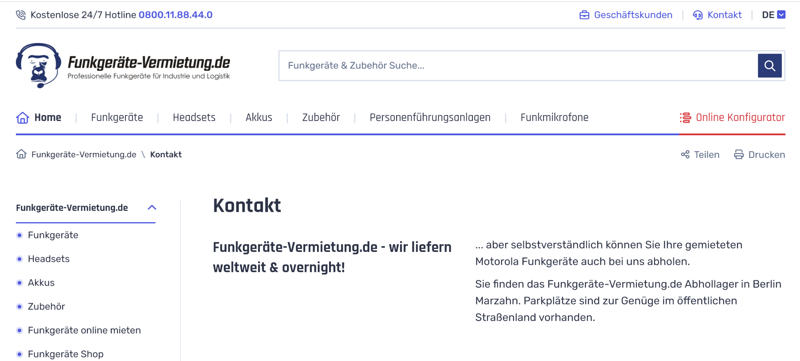Viewport: 800px width, 361px height.
Task: Click the Kontakt breadcrumb entry
Action: point(166,154)
